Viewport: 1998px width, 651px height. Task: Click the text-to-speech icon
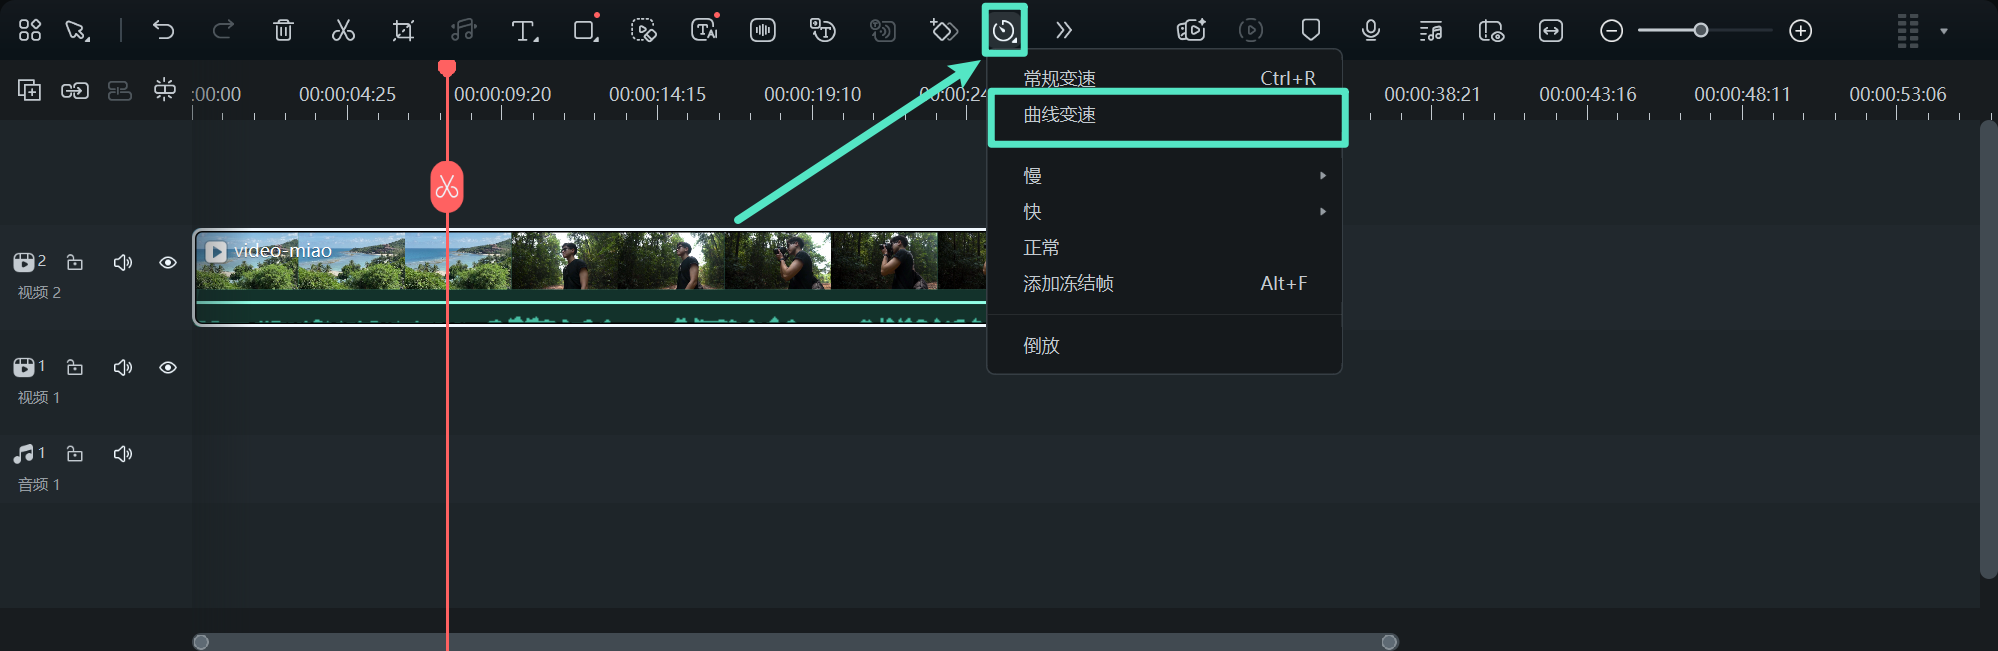pos(823,31)
